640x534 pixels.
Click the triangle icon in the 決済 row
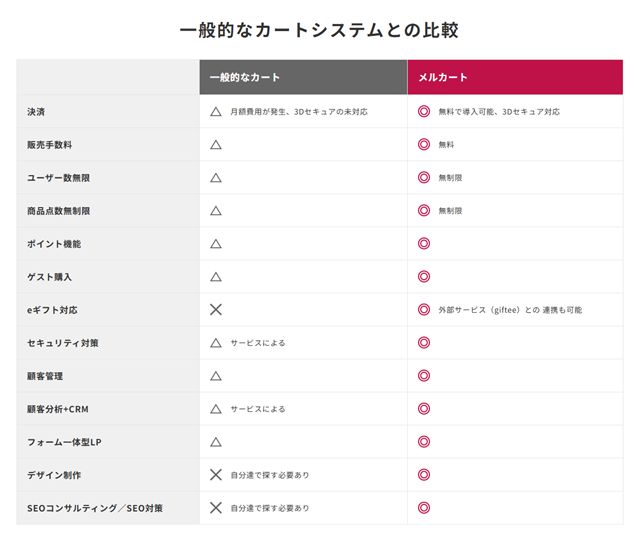(215, 112)
